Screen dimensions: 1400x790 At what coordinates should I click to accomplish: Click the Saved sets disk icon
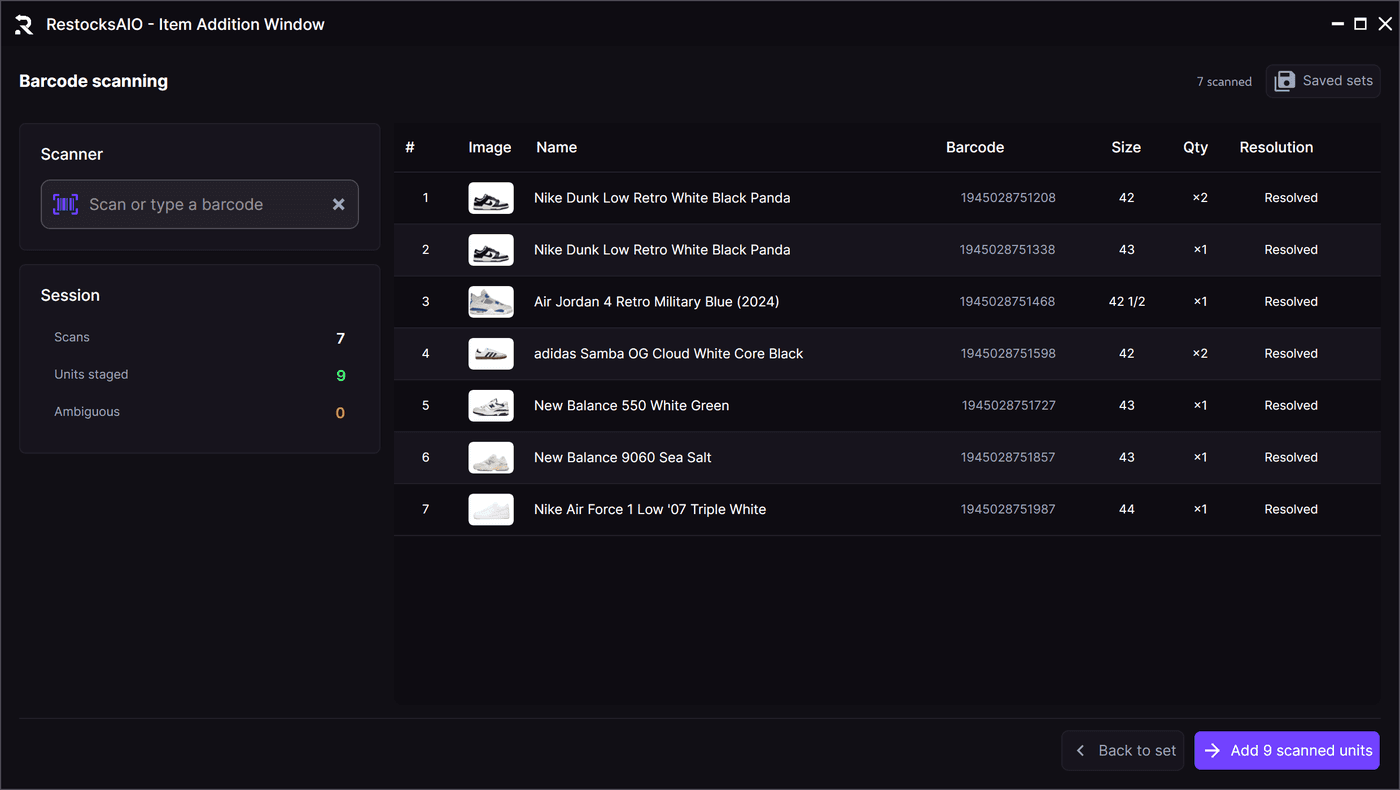(1285, 81)
